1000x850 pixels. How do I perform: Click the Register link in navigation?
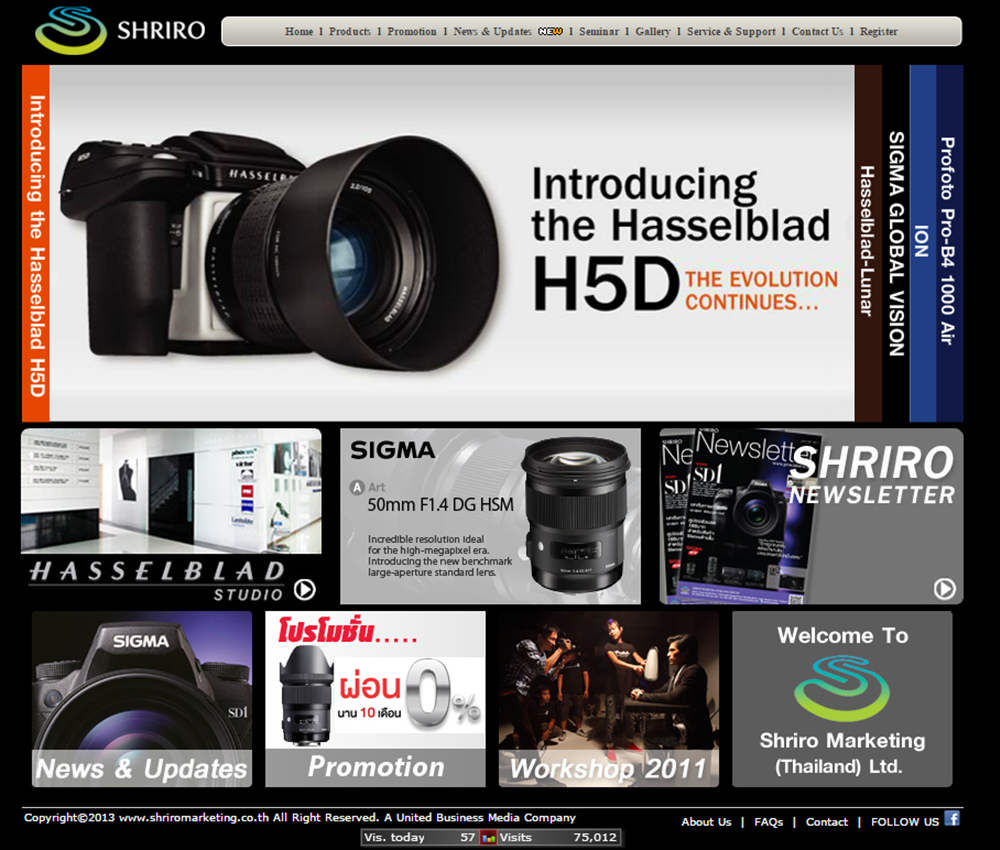tap(879, 32)
